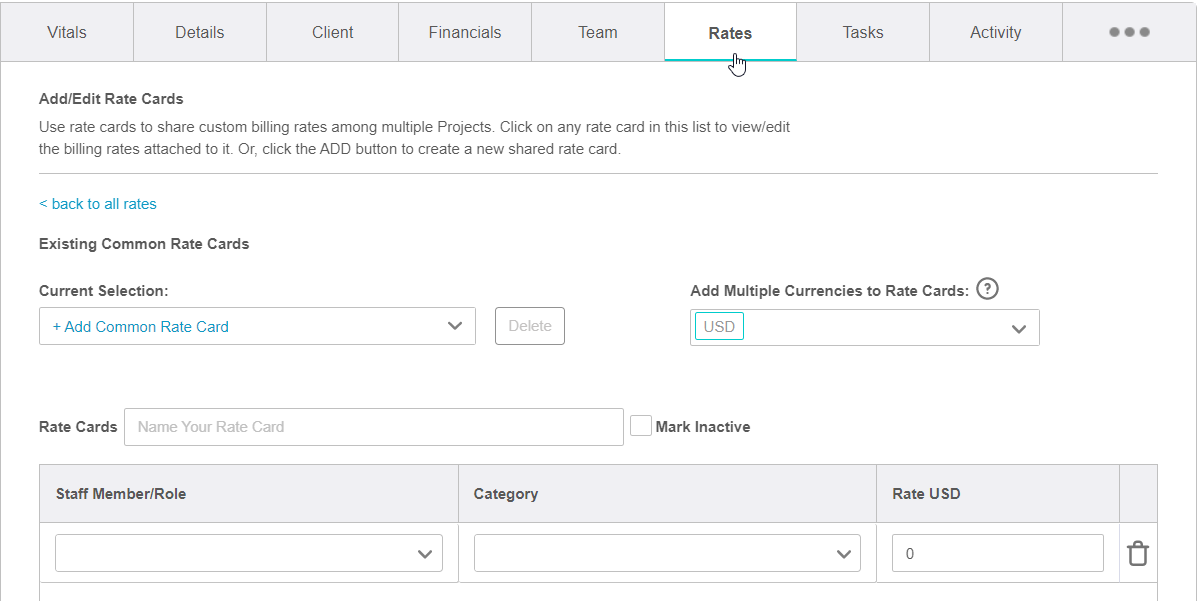Click the Delete rate card button
Screen dimensions: 1199x601
pyautogui.click(x=530, y=326)
